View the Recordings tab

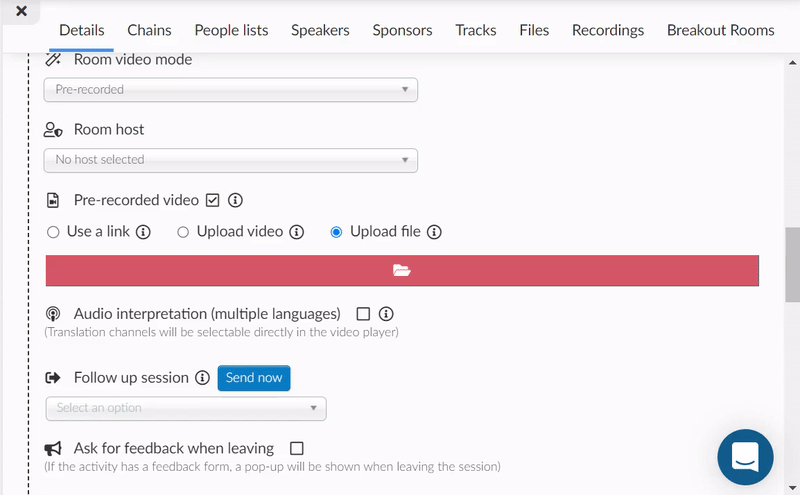click(608, 30)
